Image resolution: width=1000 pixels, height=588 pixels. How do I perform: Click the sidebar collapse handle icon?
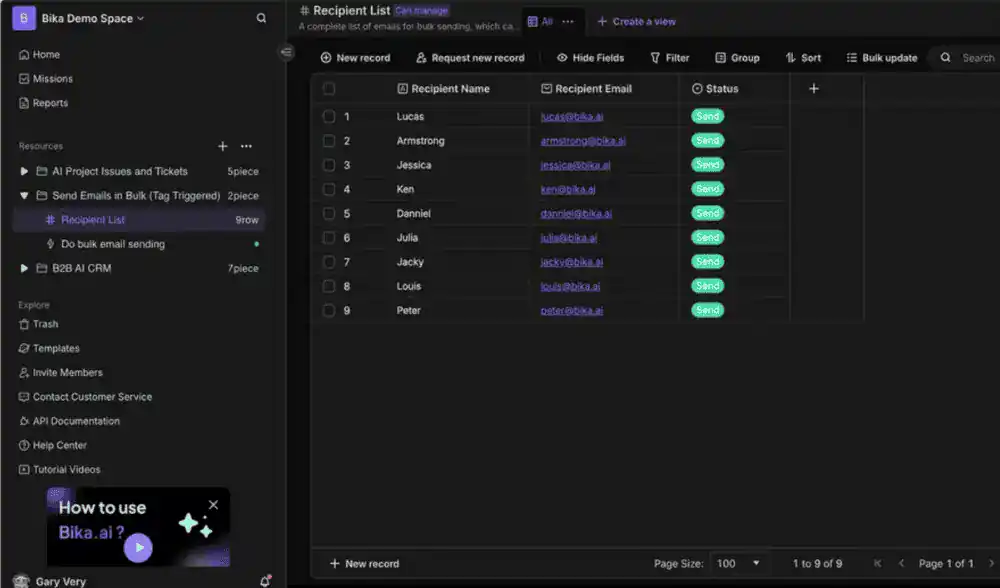287,52
